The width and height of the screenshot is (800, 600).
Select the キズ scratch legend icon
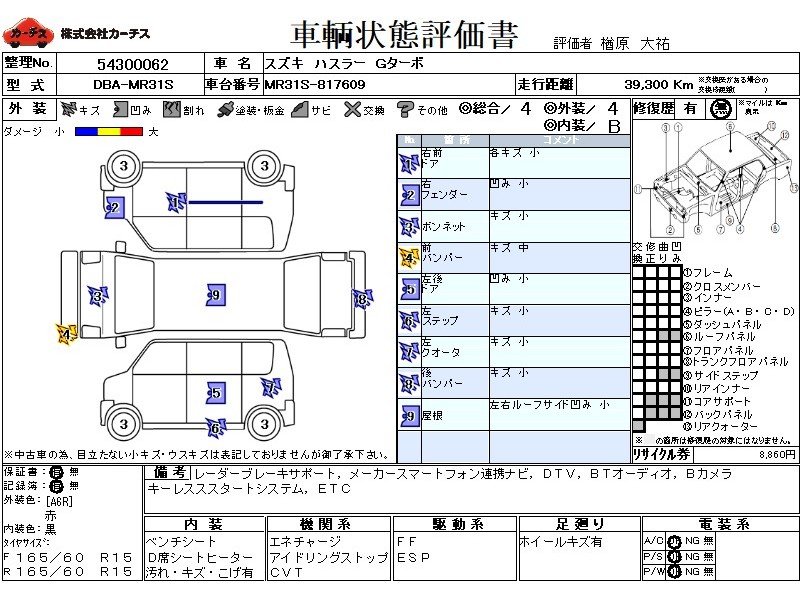[68, 109]
